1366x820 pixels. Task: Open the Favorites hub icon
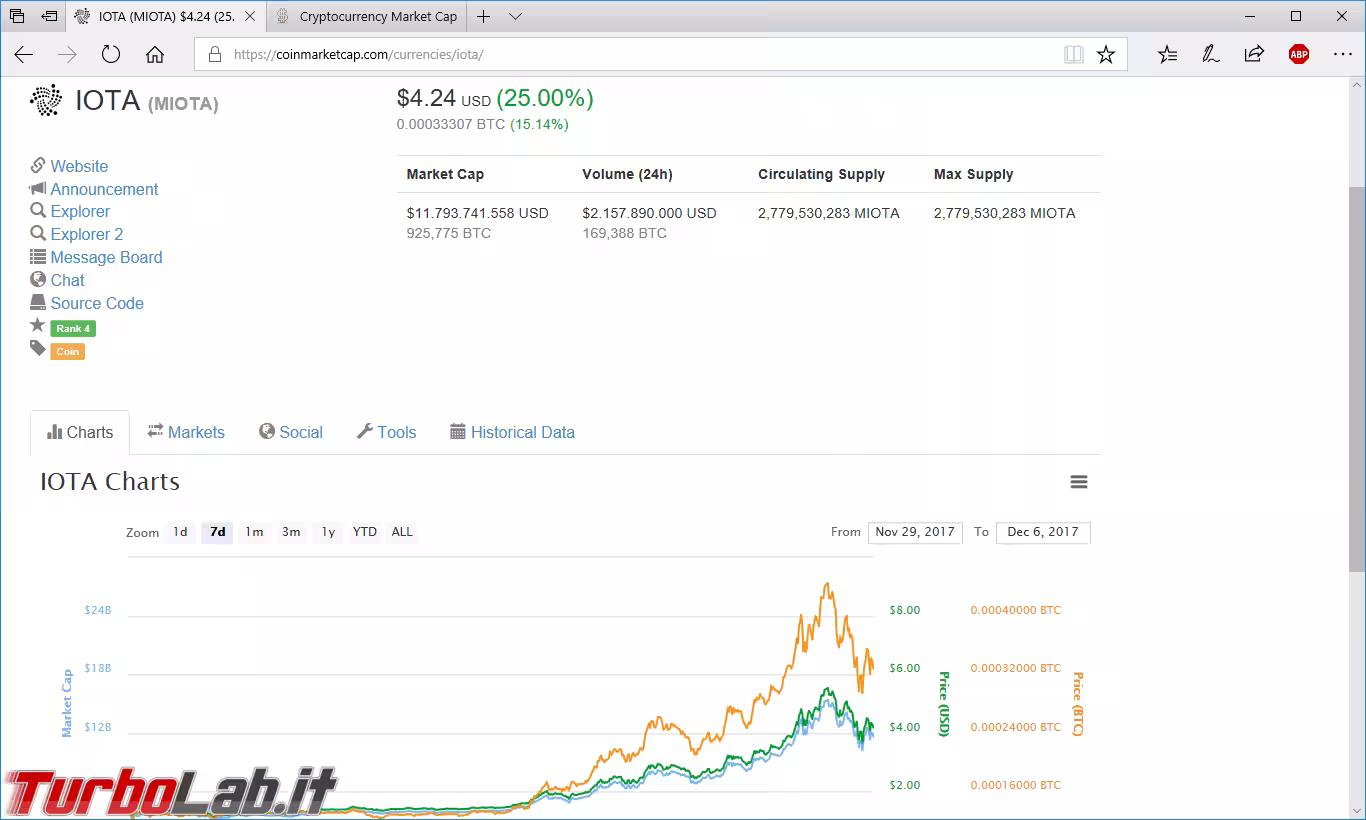1167,55
